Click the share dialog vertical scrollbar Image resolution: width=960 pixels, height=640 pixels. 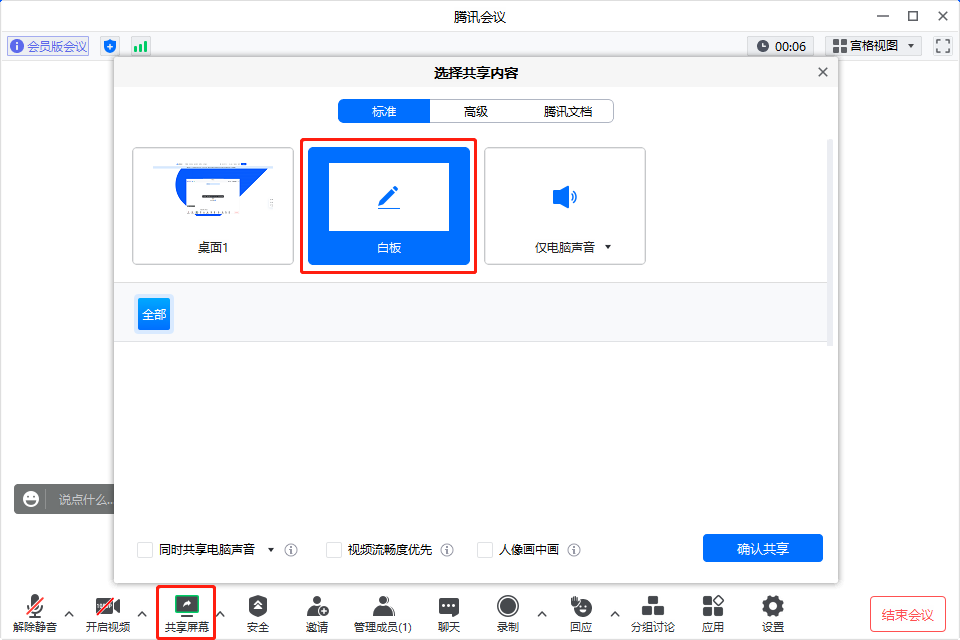coord(830,243)
